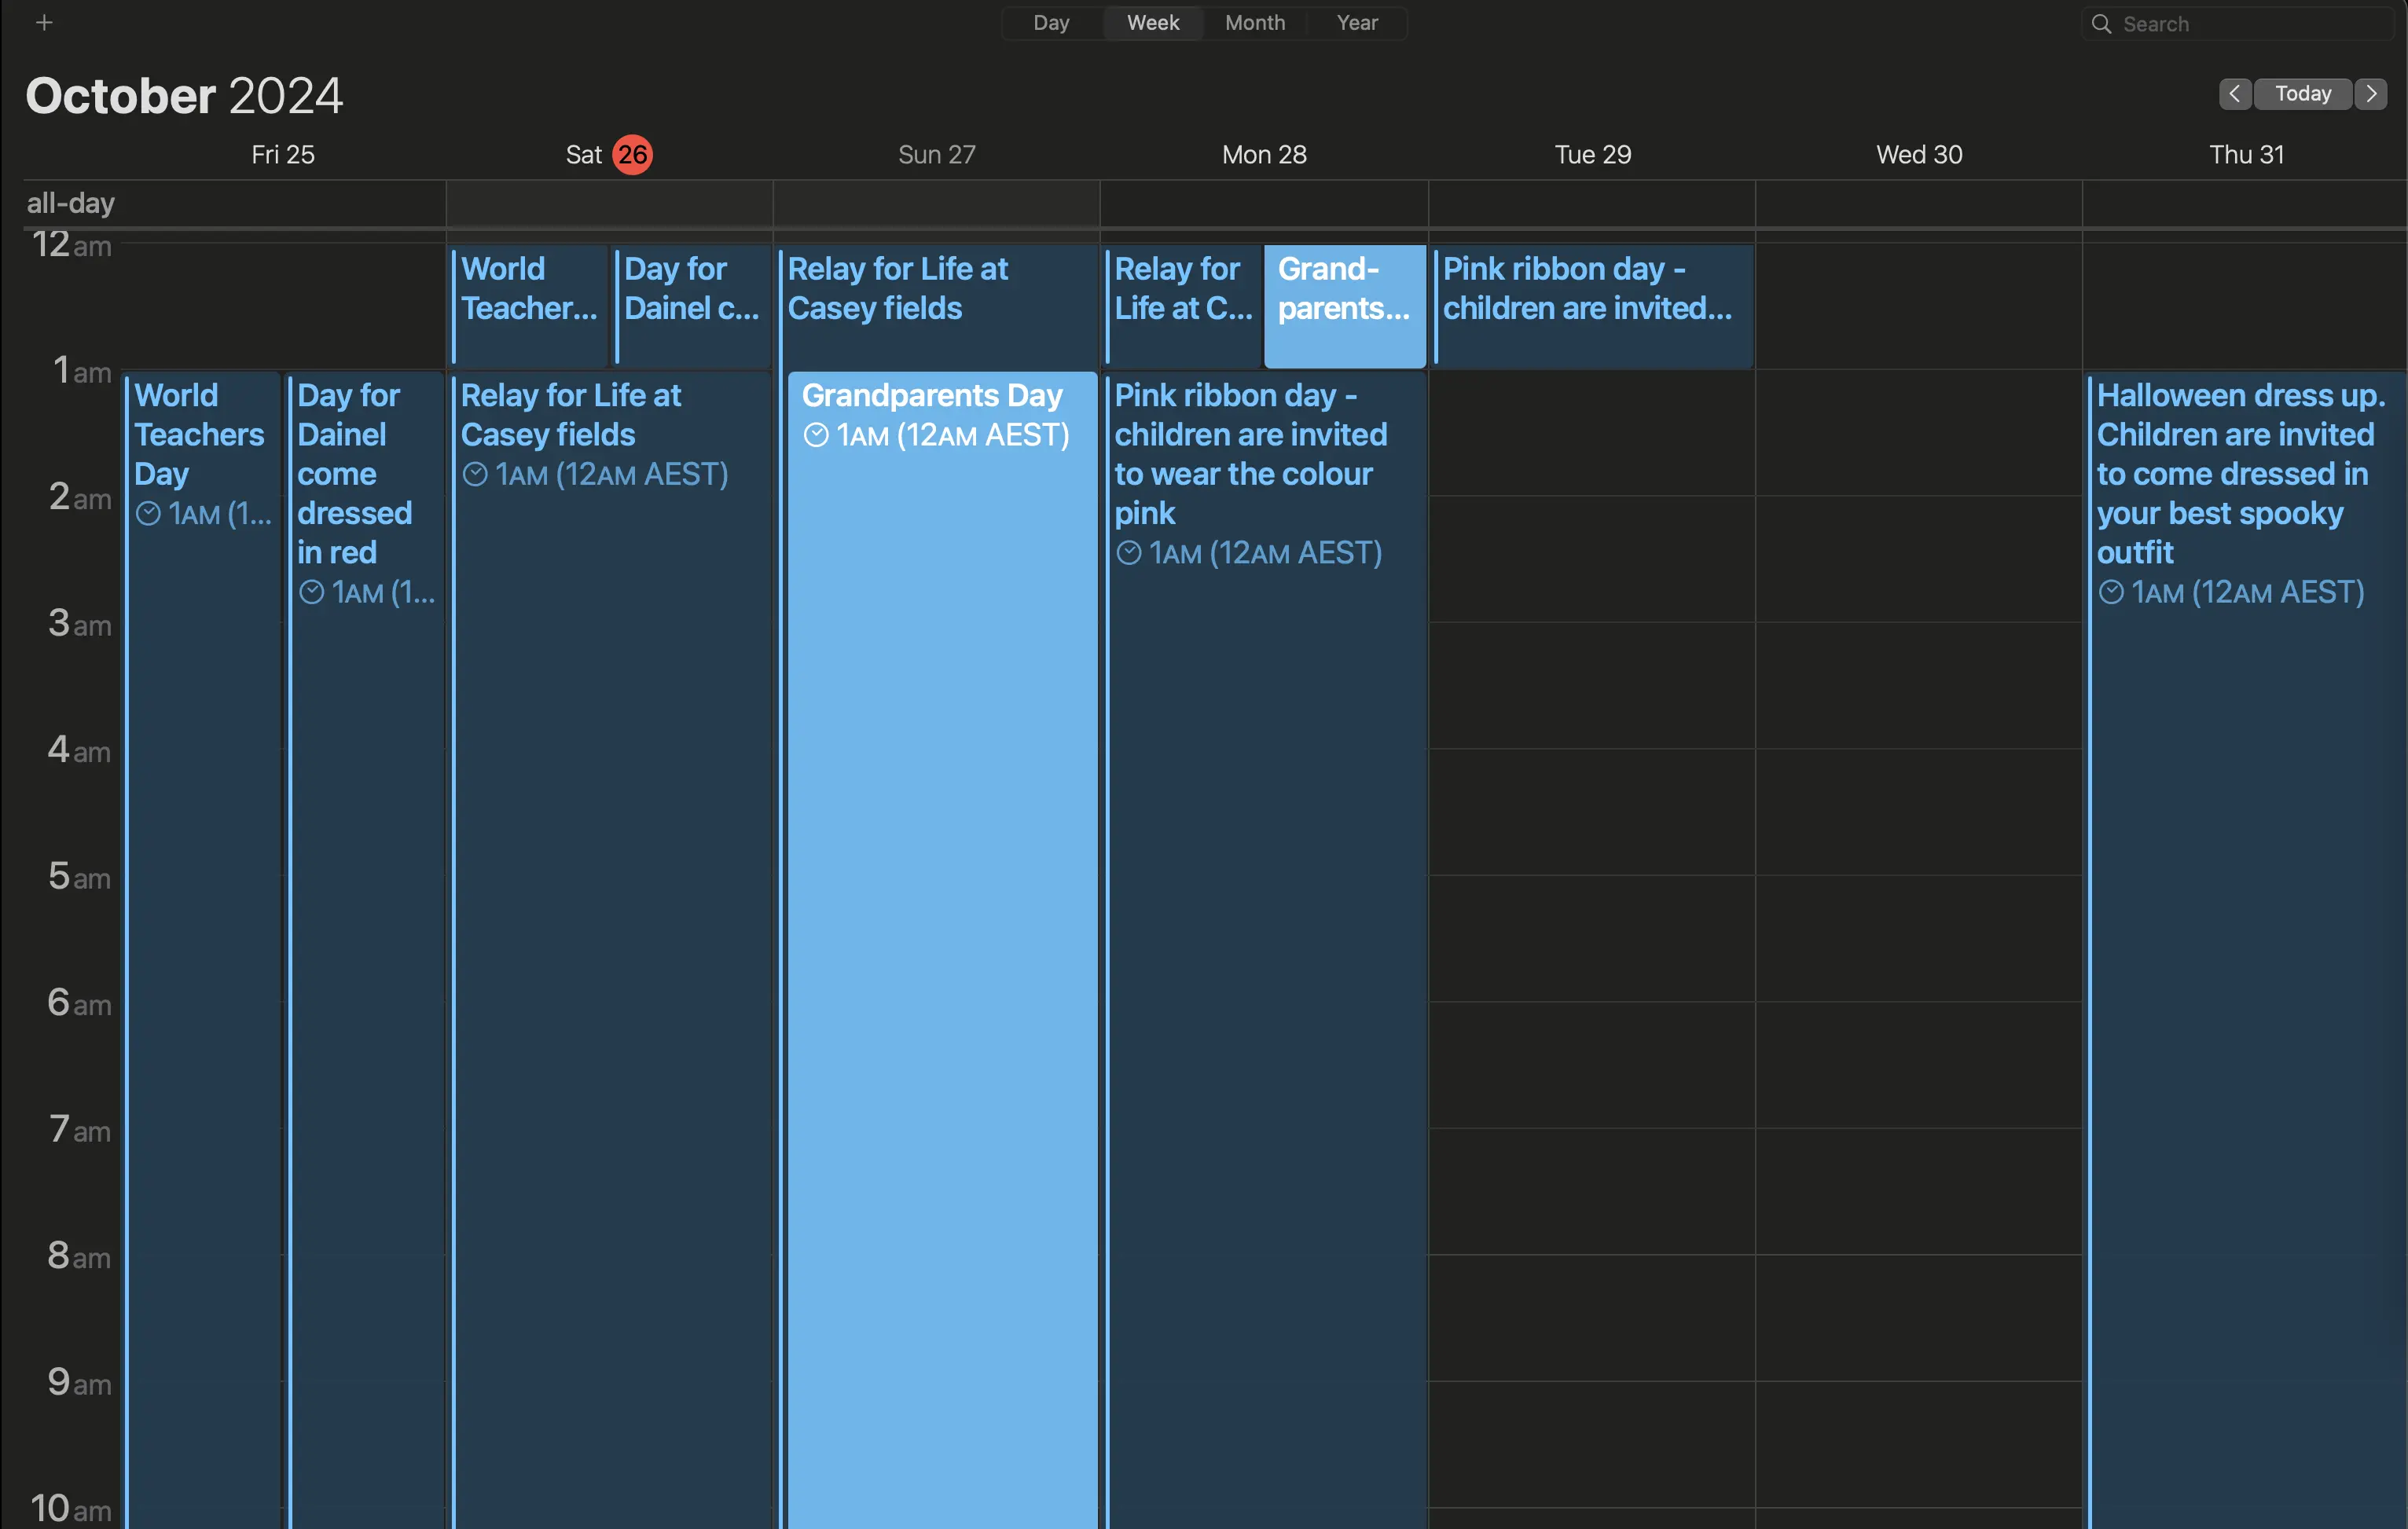Viewport: 2408px width, 1529px height.
Task: Click the search magnifier icon
Action: point(2101,23)
